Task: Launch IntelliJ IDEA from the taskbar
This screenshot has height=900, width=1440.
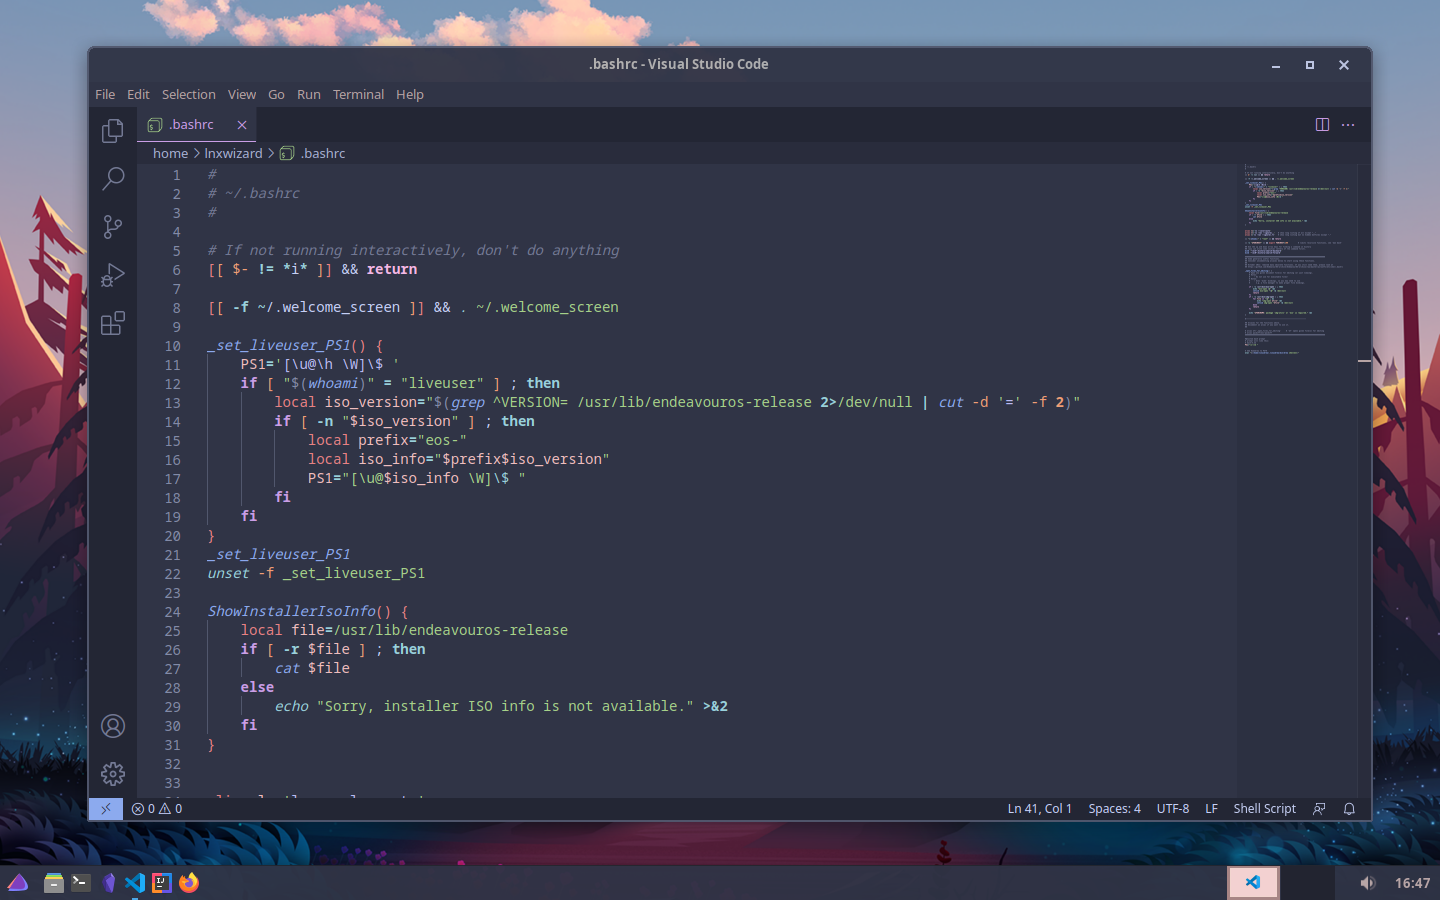Action: (x=162, y=883)
